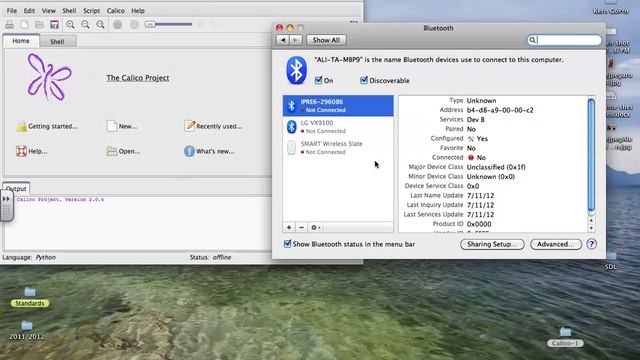
Task: Click the Open folder icon in Calico toolbar
Action: 39,25
